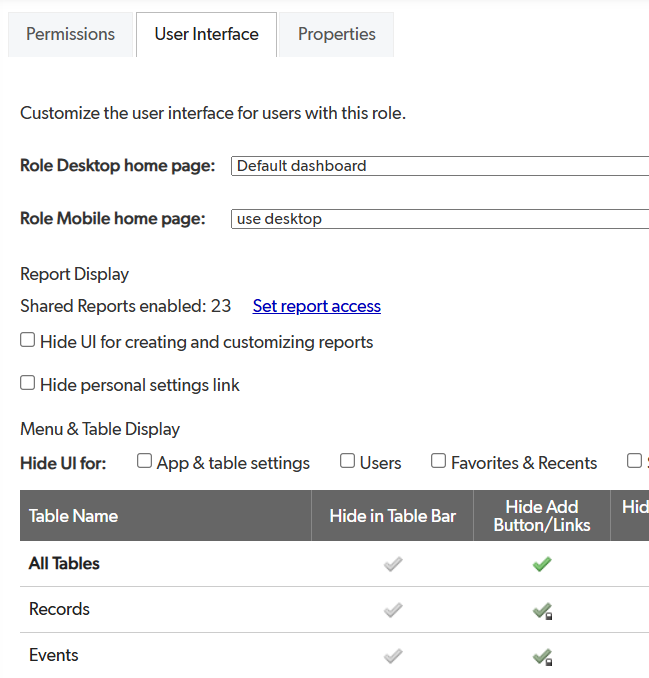Viewport: 649px width, 678px height.
Task: Toggle All Tables Hide Add Button checkmark
Action: [541, 564]
